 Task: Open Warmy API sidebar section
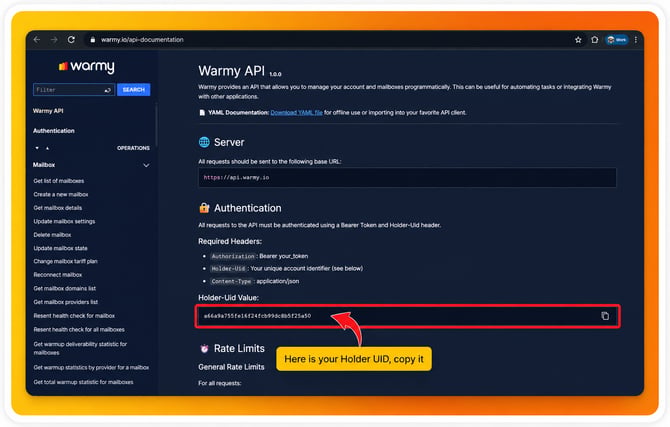click(48, 111)
